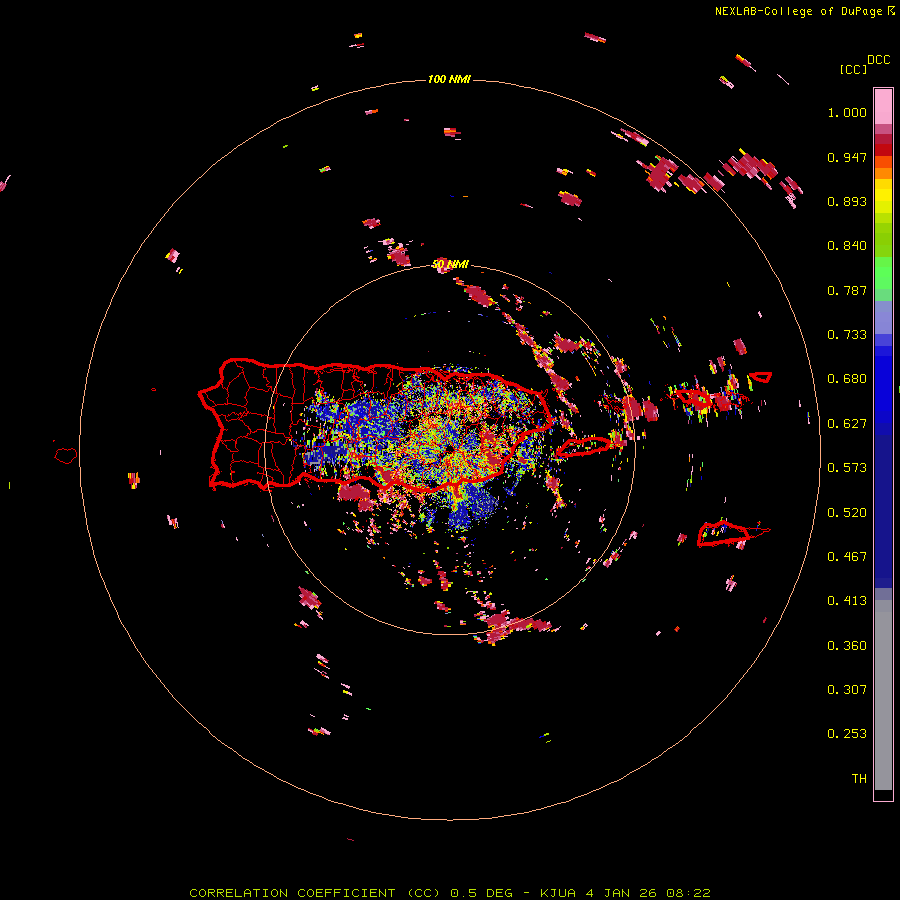Viewport: 900px width, 900px height.
Task: Click the 100 NMI range ring label
Action: click(x=449, y=79)
